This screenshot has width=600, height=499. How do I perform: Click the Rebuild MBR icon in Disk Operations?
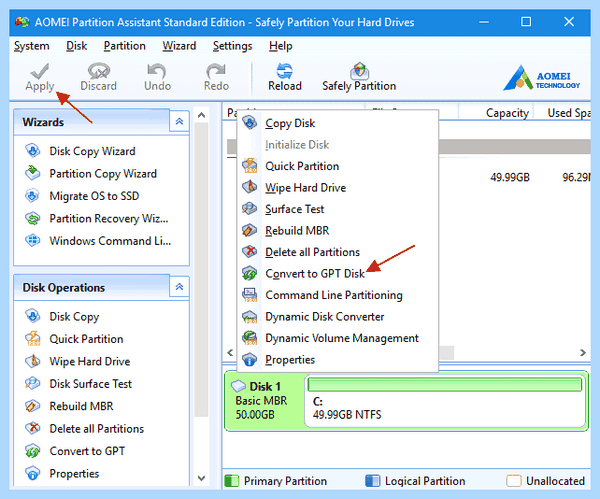[33, 406]
